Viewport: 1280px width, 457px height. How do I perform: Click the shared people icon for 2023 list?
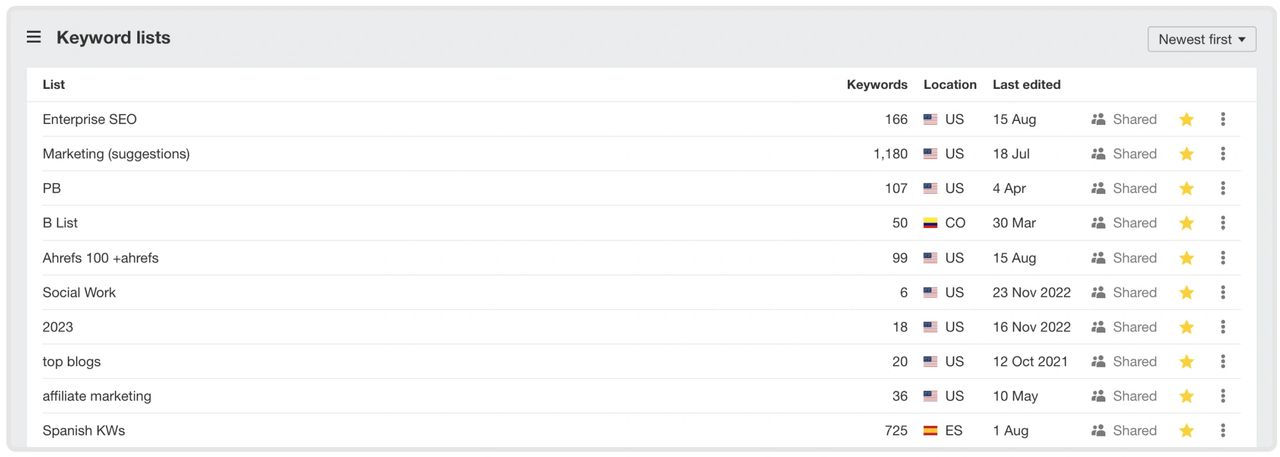(x=1098, y=327)
